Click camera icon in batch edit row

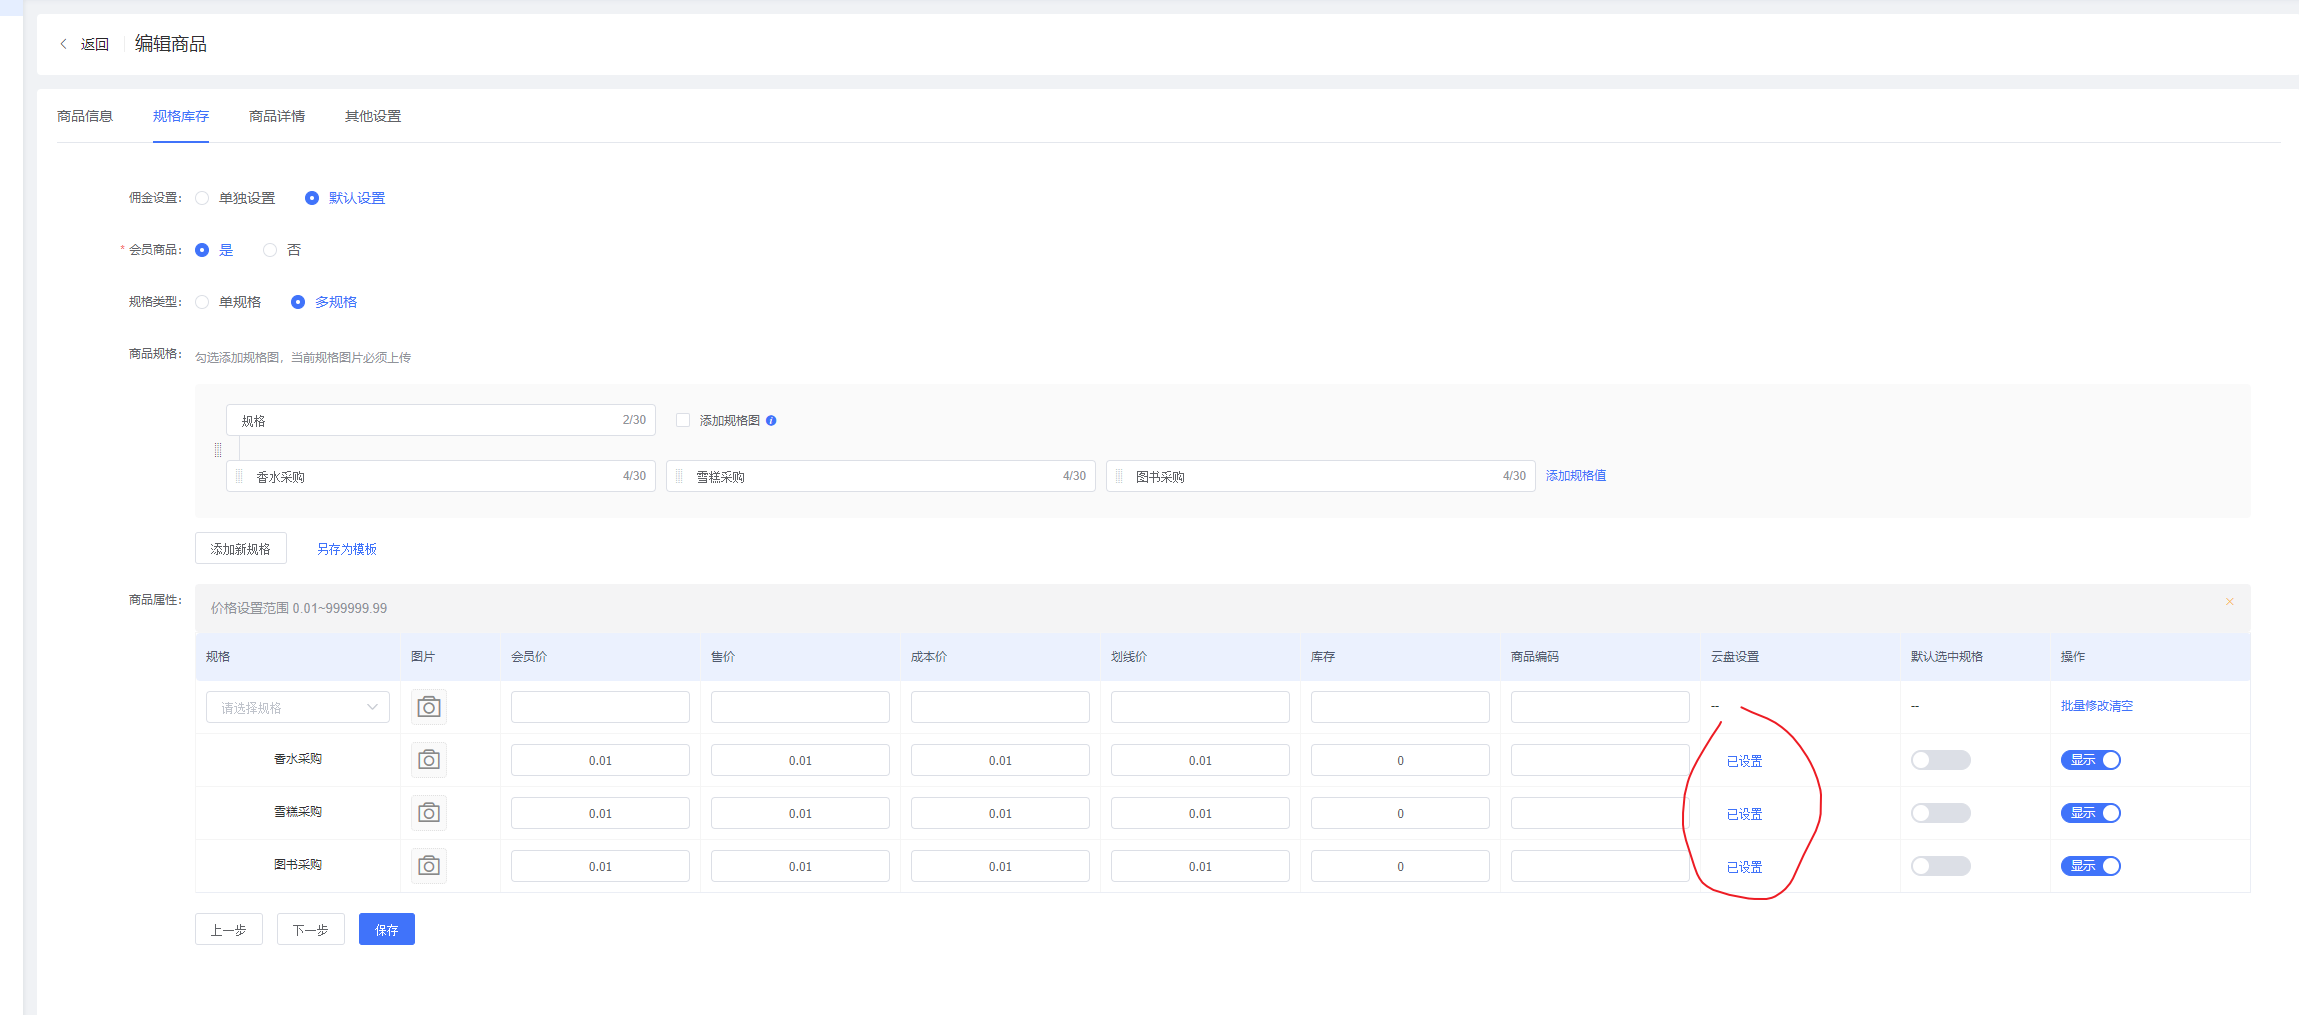pos(429,707)
